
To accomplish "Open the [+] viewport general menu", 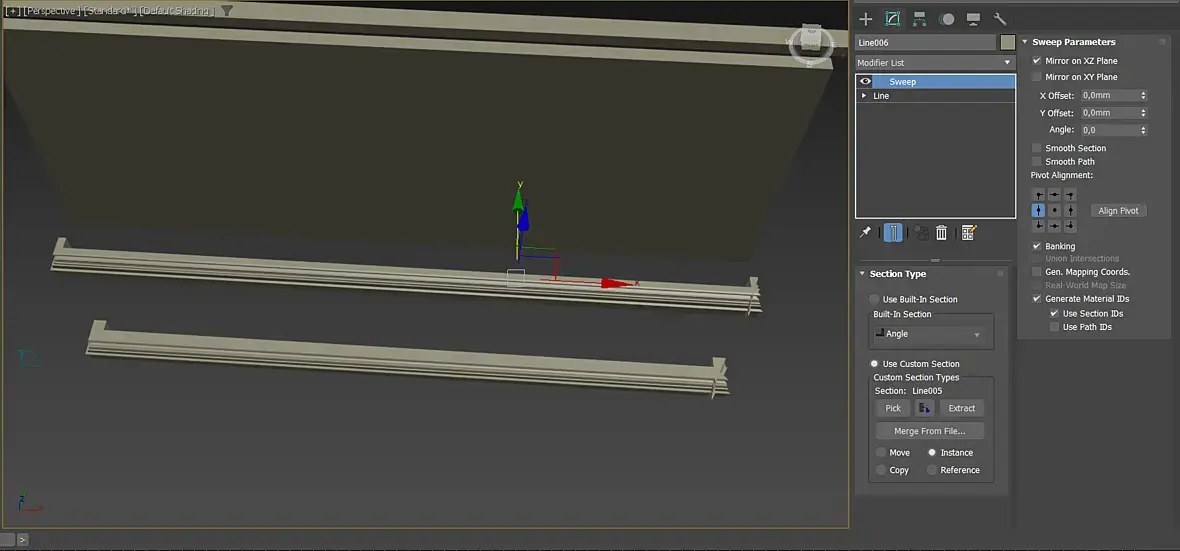I will (13, 11).
